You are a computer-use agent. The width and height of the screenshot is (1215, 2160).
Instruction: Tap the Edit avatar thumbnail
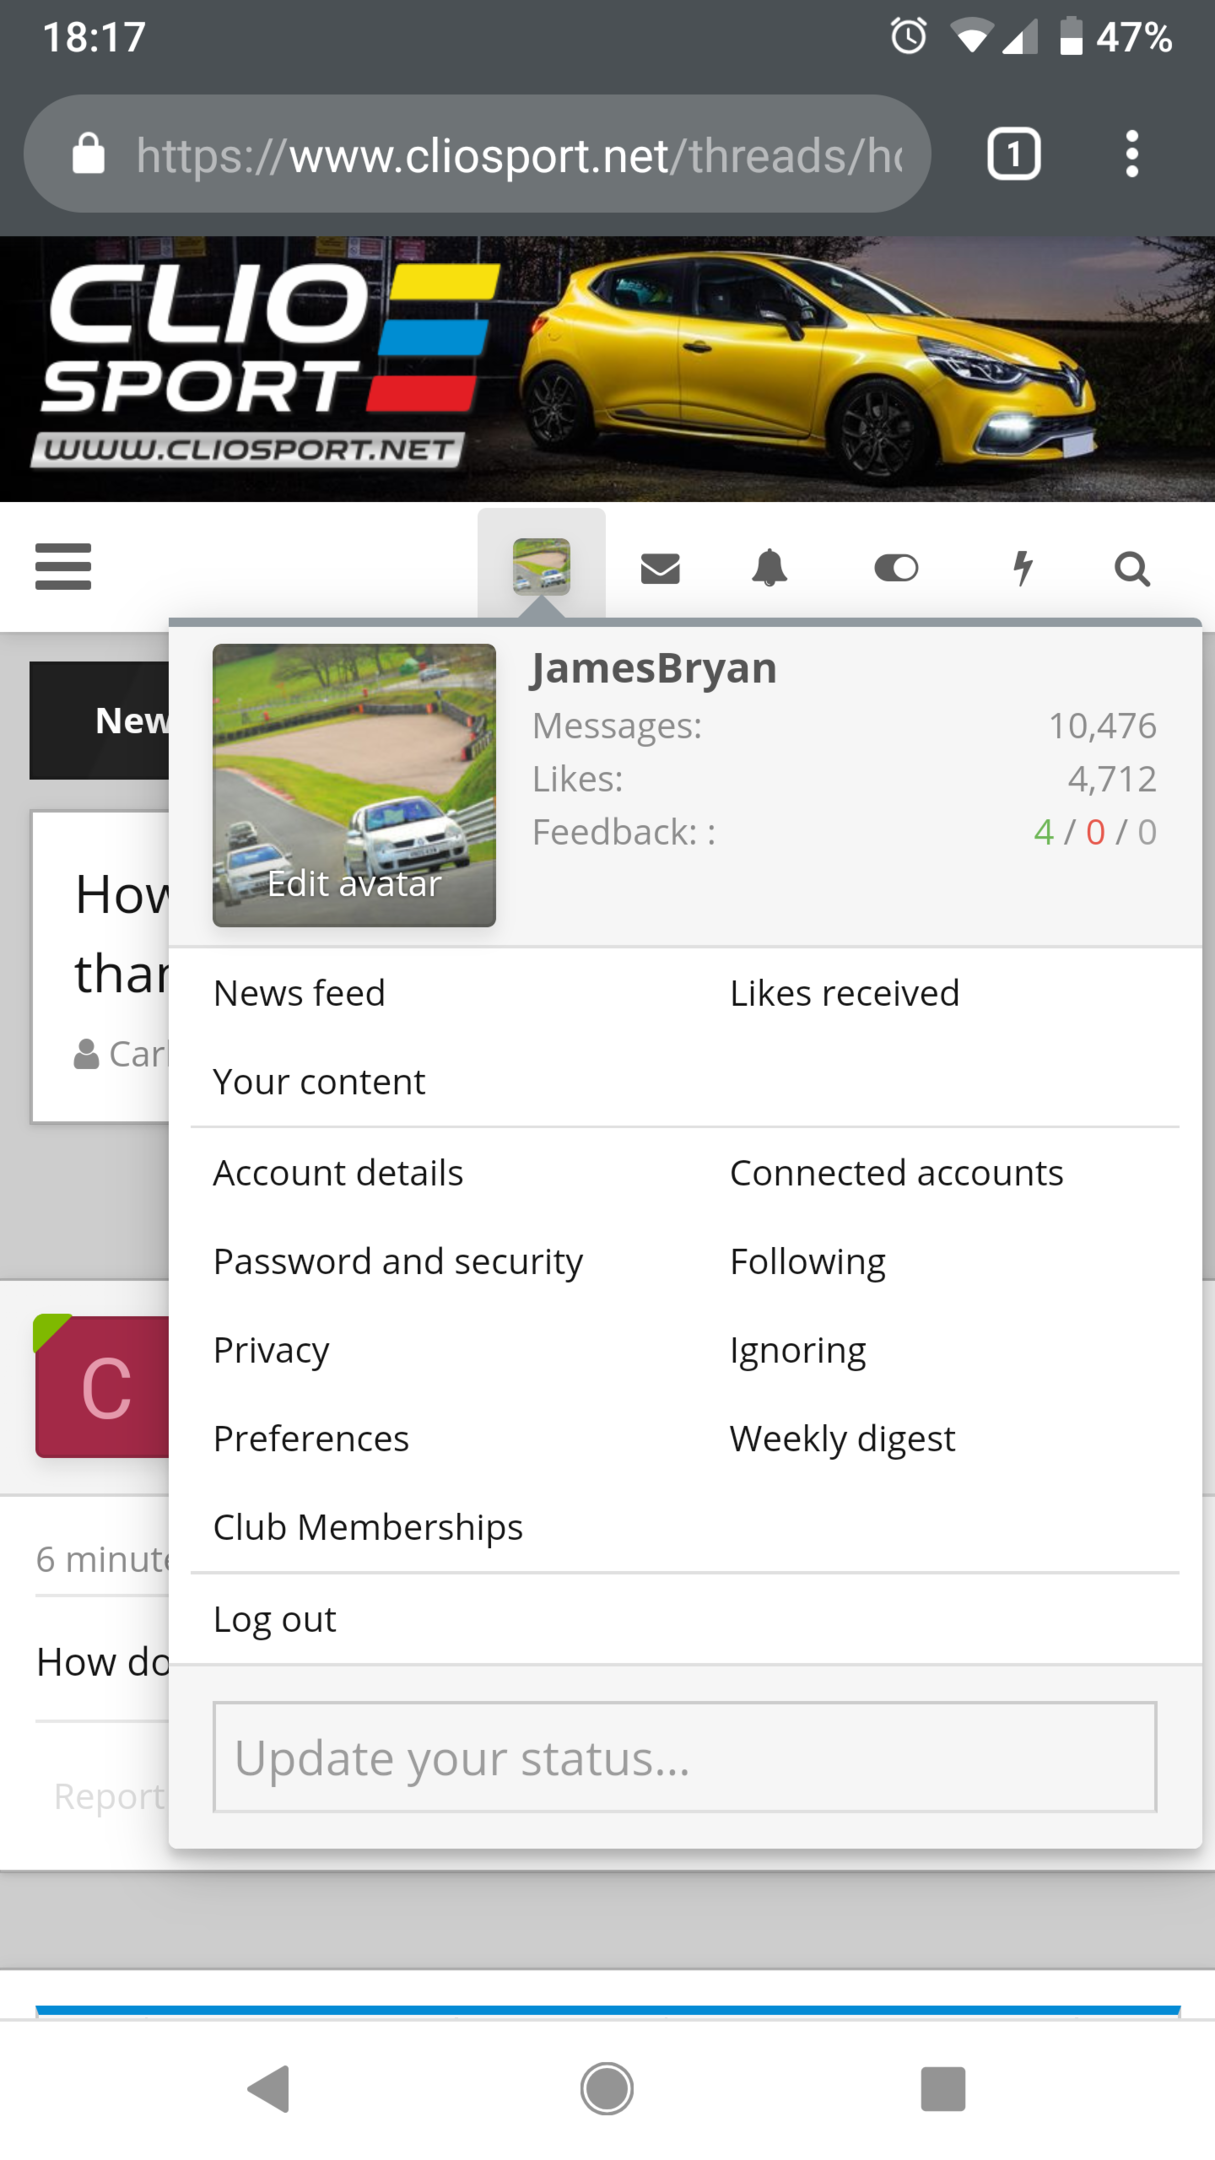(354, 785)
